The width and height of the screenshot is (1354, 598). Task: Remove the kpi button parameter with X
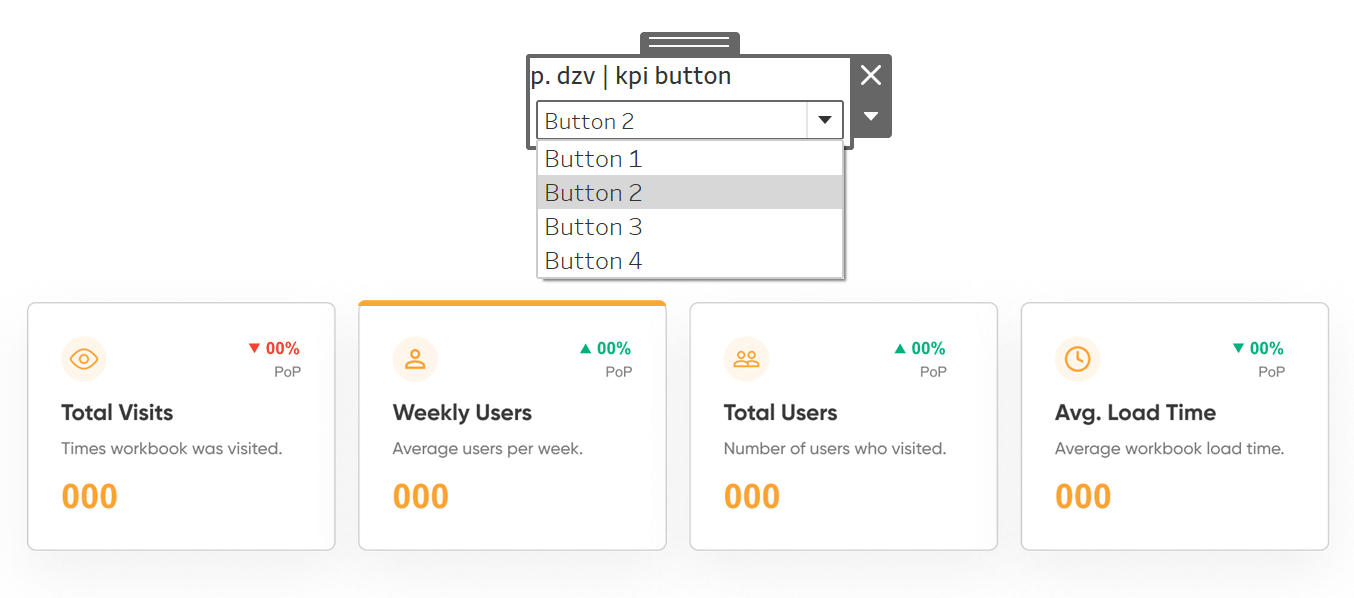click(x=871, y=75)
